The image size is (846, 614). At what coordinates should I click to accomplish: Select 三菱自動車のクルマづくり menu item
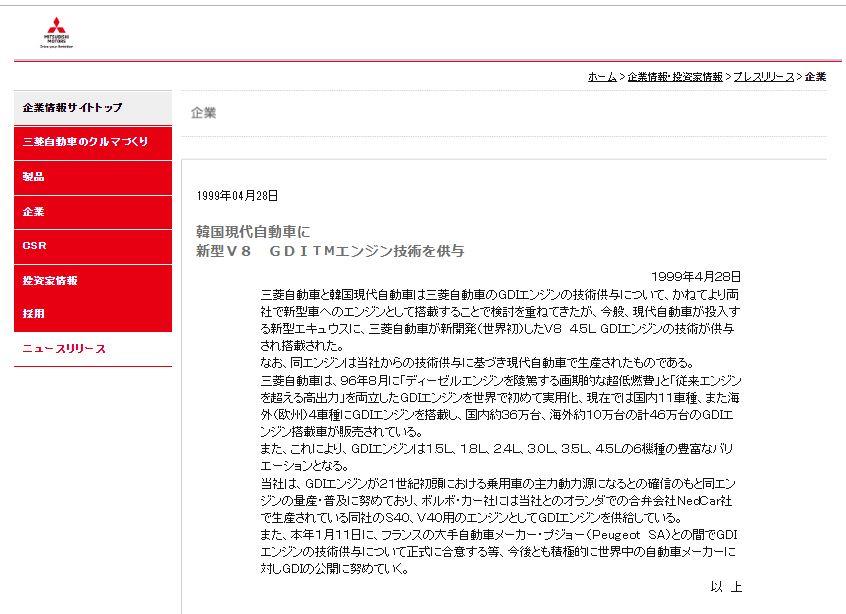click(93, 142)
